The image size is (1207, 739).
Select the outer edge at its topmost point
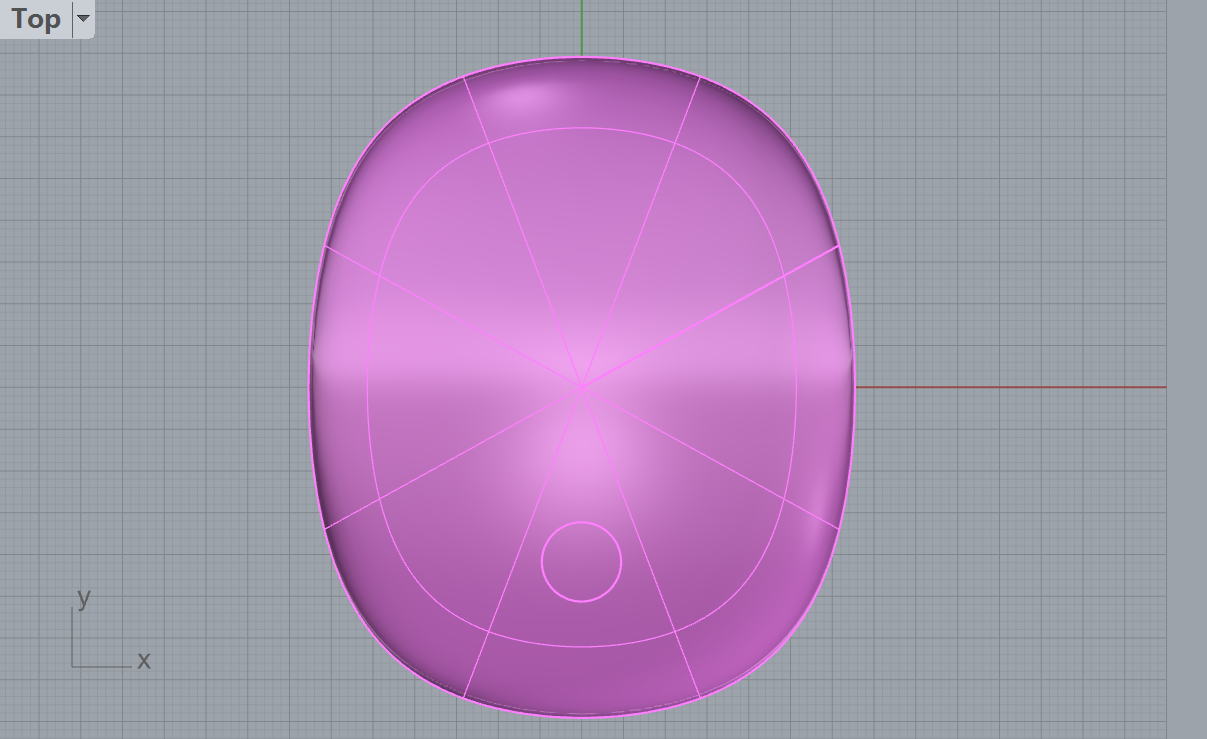(582, 58)
